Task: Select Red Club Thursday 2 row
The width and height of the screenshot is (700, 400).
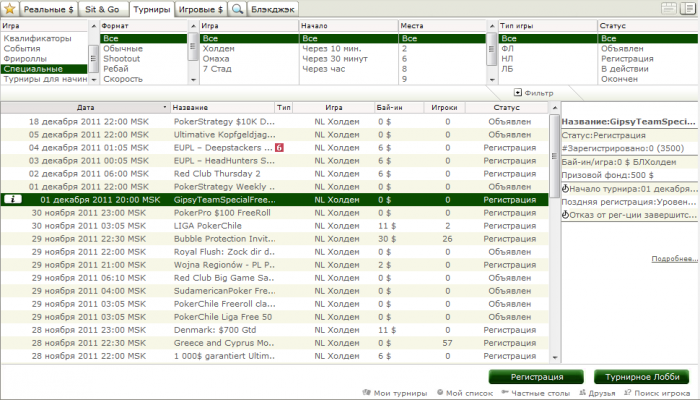Action: 275,174
